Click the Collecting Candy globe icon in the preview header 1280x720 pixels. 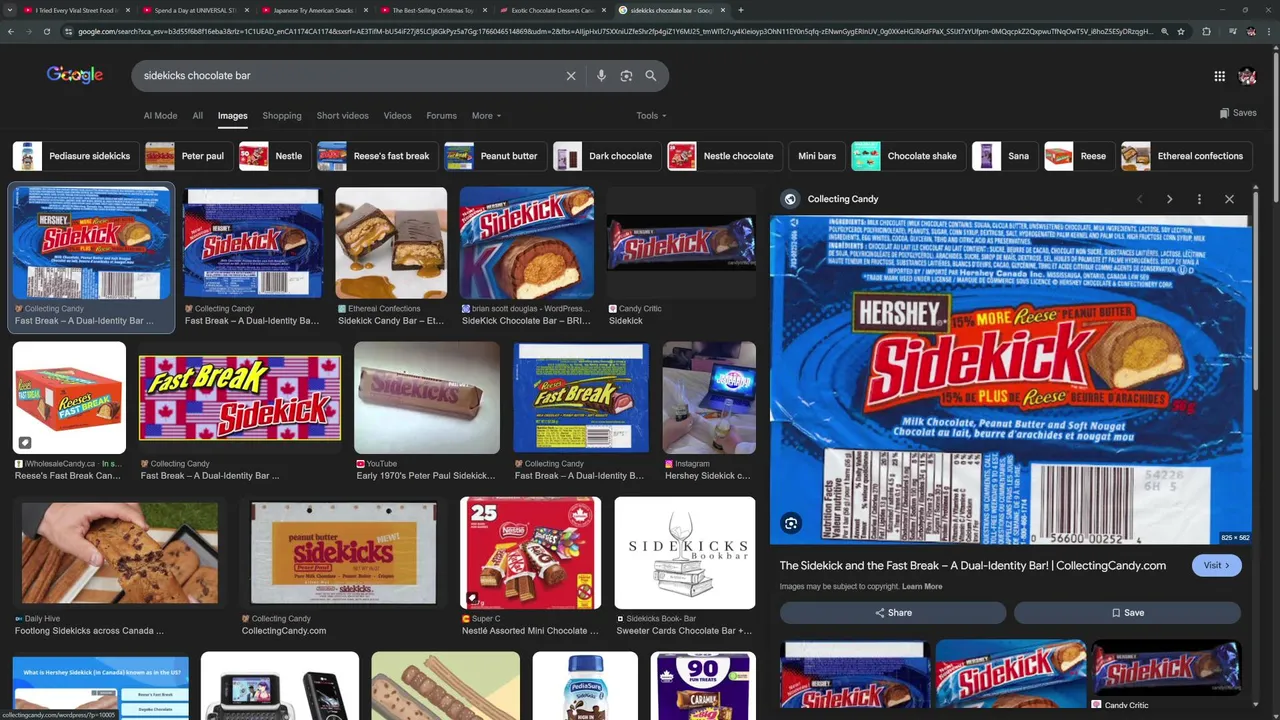coord(790,199)
